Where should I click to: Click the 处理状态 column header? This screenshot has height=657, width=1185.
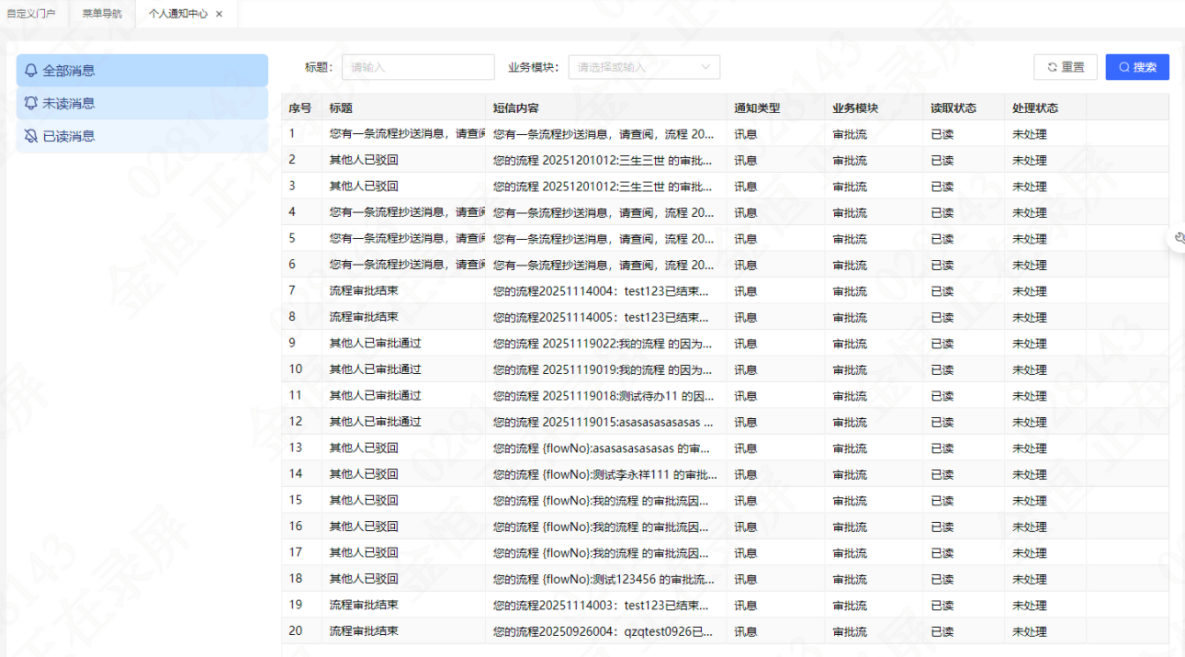(1035, 108)
